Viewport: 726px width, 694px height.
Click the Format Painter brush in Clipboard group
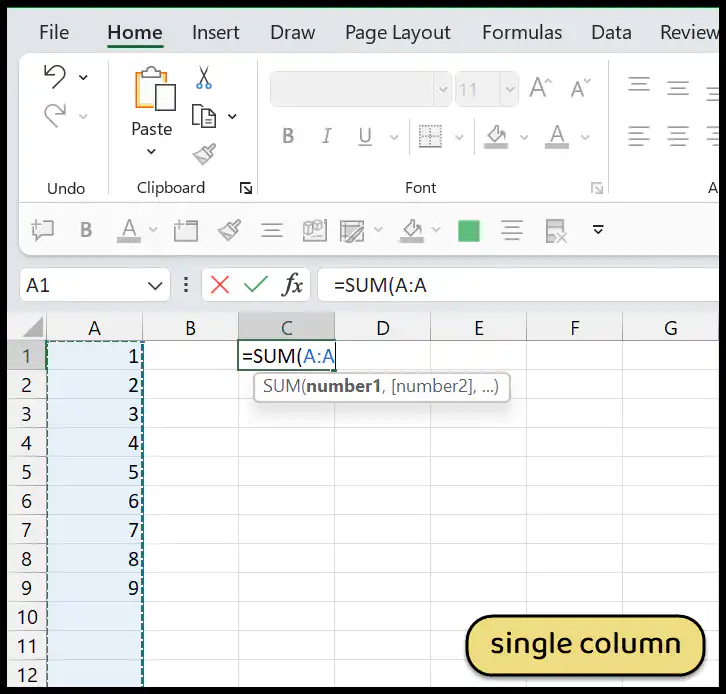pos(204,154)
